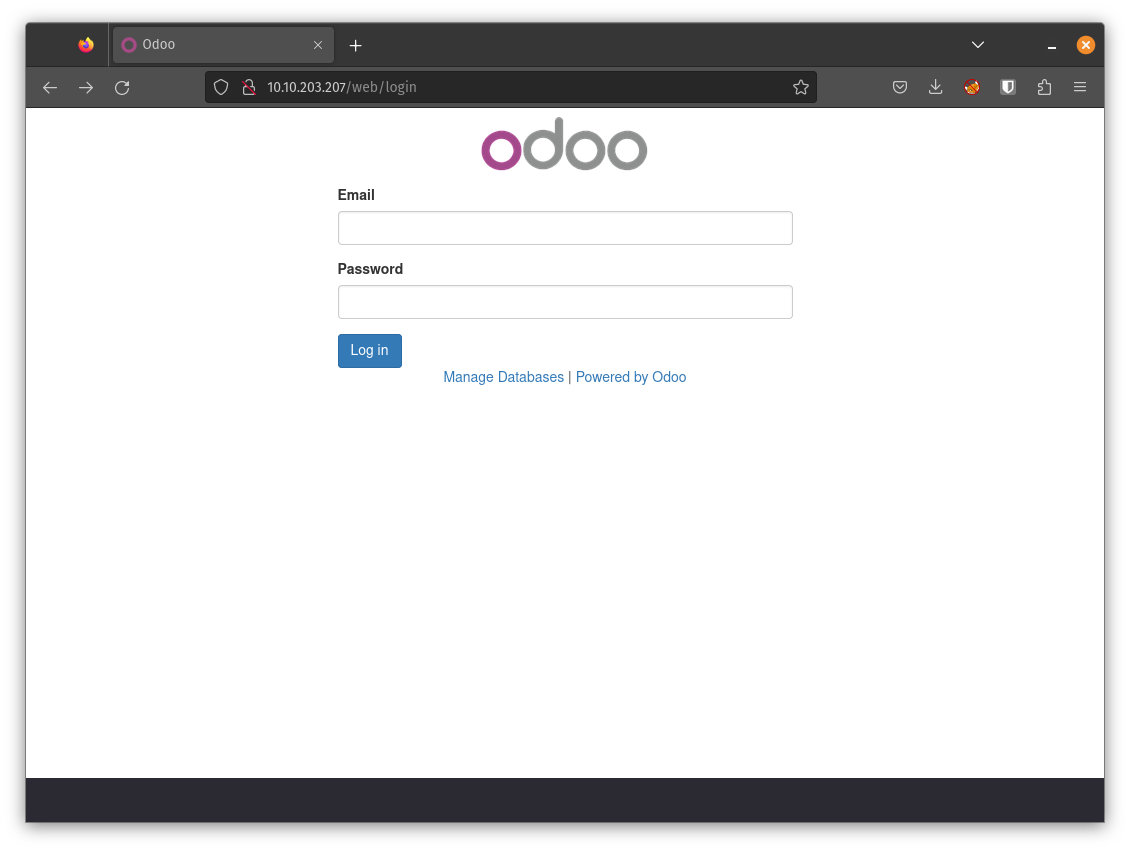Click the forward navigation arrow
The height and width of the screenshot is (851, 1130).
tap(86, 88)
